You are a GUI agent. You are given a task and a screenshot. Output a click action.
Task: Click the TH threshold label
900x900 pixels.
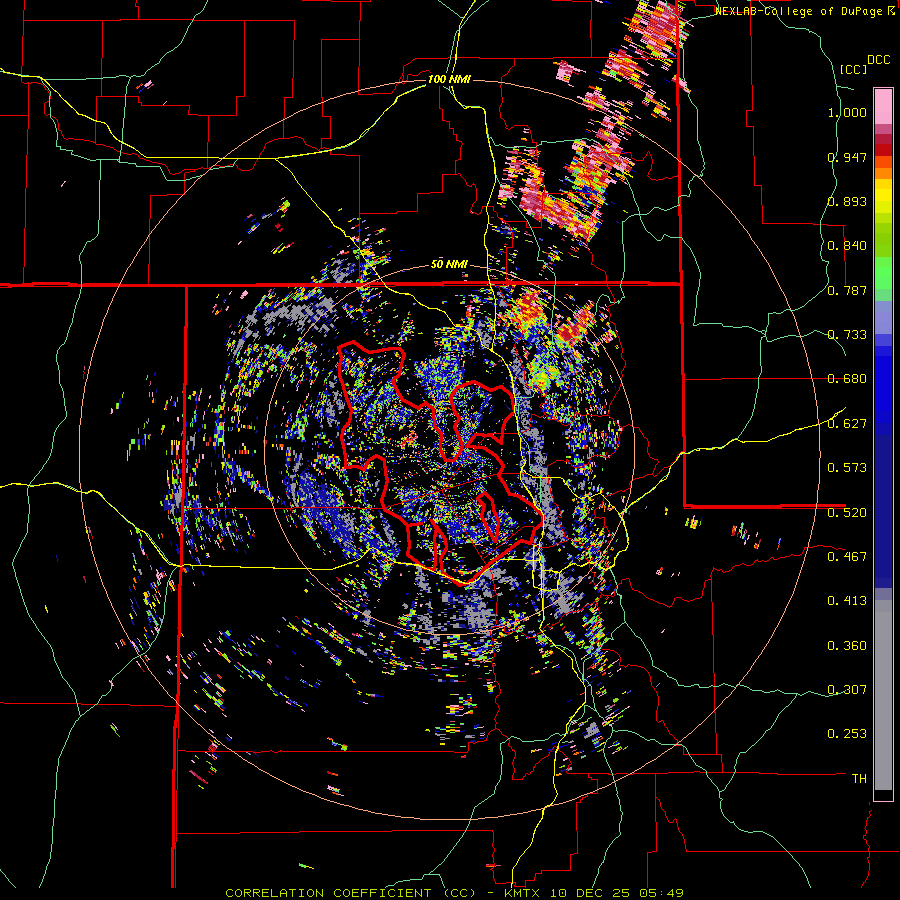pos(859,779)
